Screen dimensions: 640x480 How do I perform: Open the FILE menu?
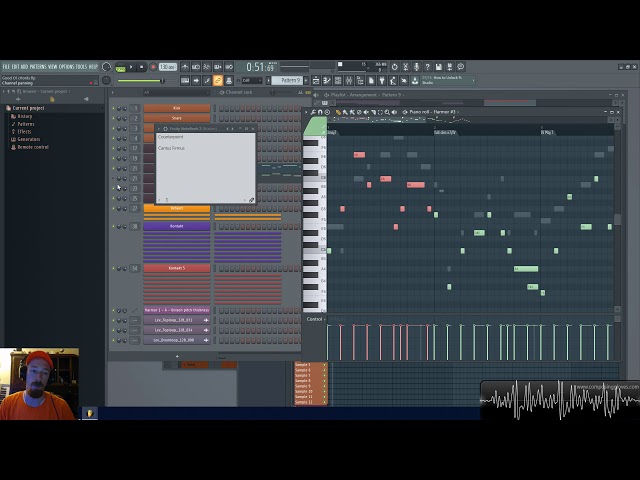pos(6,67)
